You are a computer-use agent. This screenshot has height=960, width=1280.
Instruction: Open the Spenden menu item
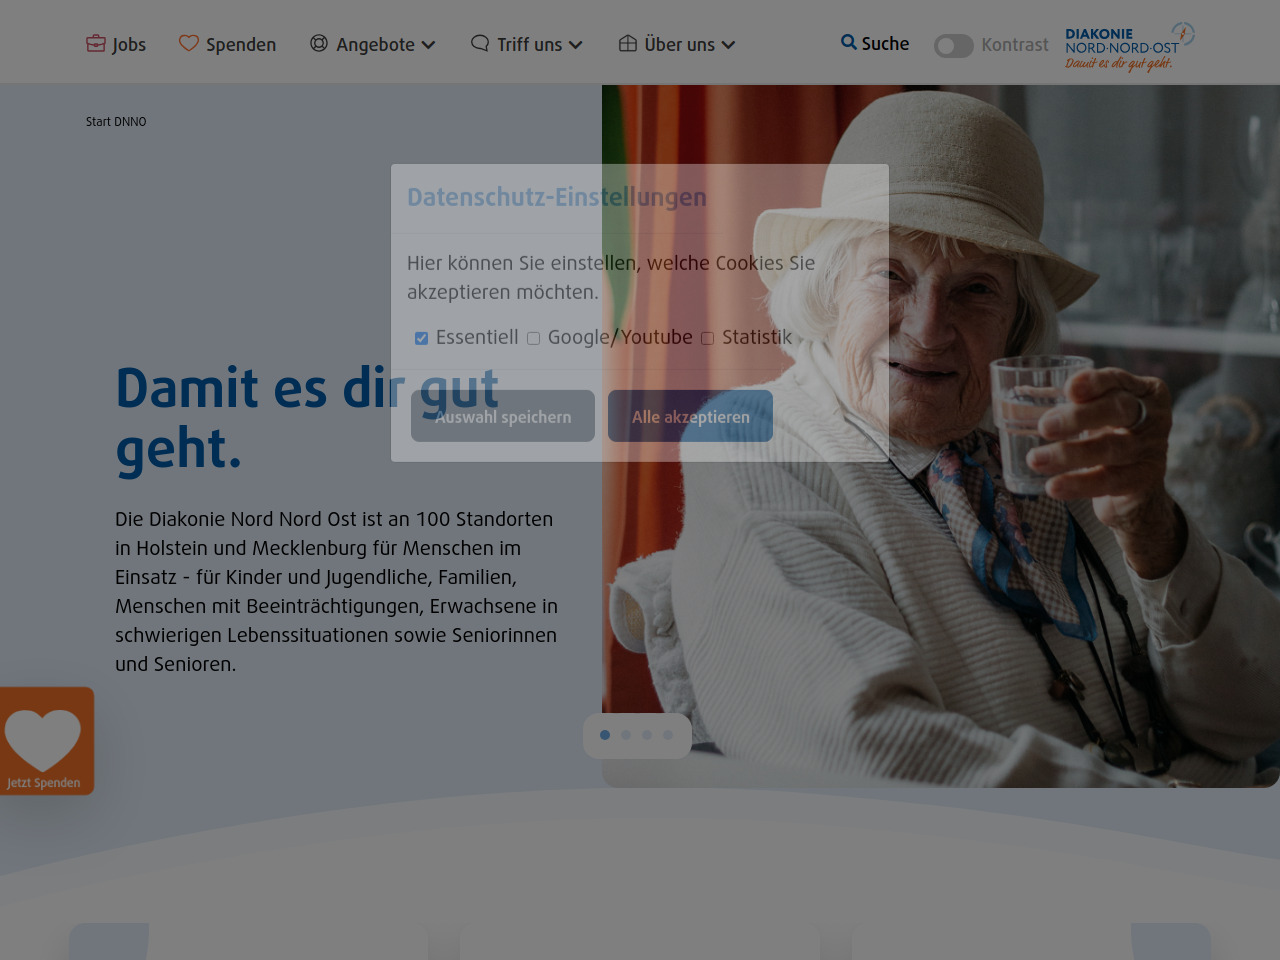(x=240, y=45)
